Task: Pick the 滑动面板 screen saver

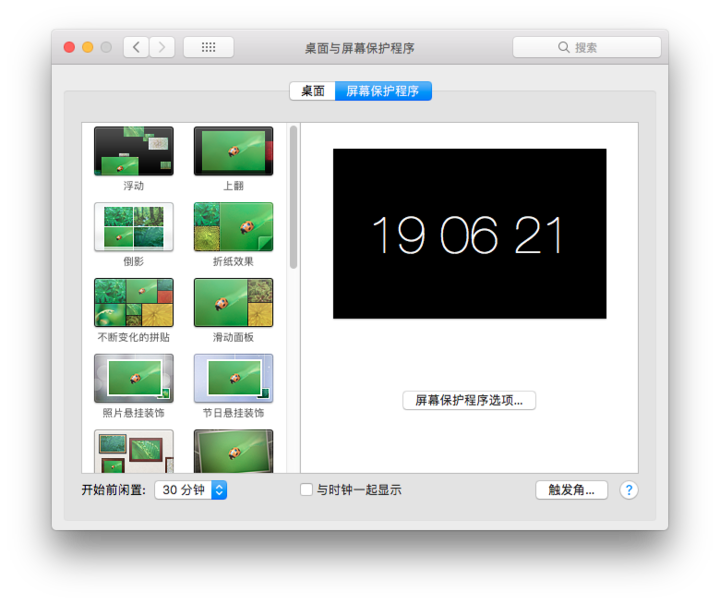Action: [234, 303]
